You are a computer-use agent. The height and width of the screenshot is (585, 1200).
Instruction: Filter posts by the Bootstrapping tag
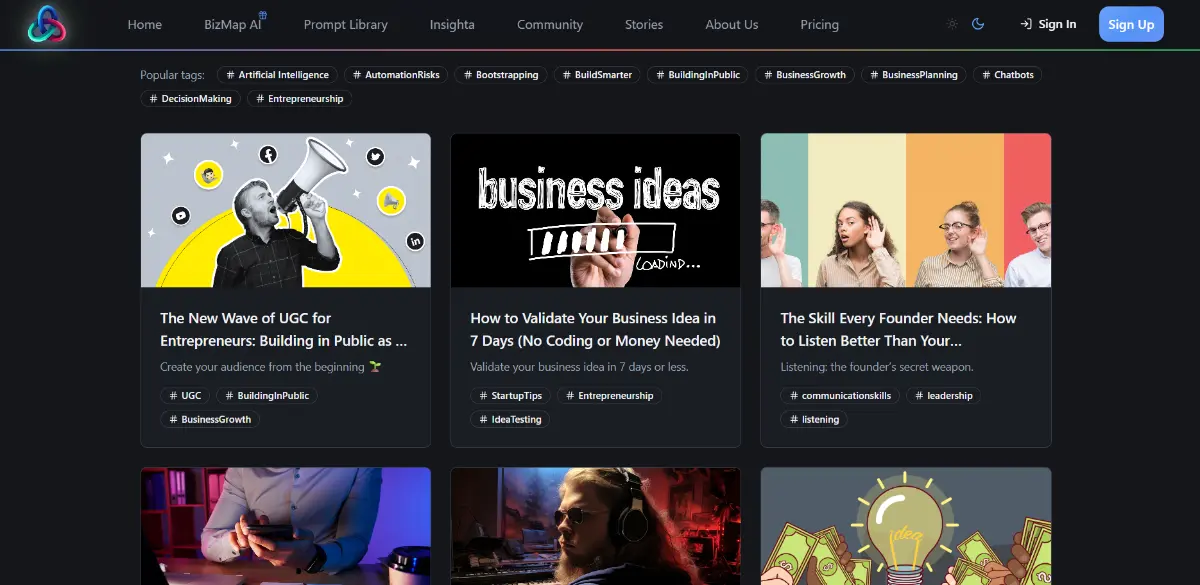coord(500,74)
